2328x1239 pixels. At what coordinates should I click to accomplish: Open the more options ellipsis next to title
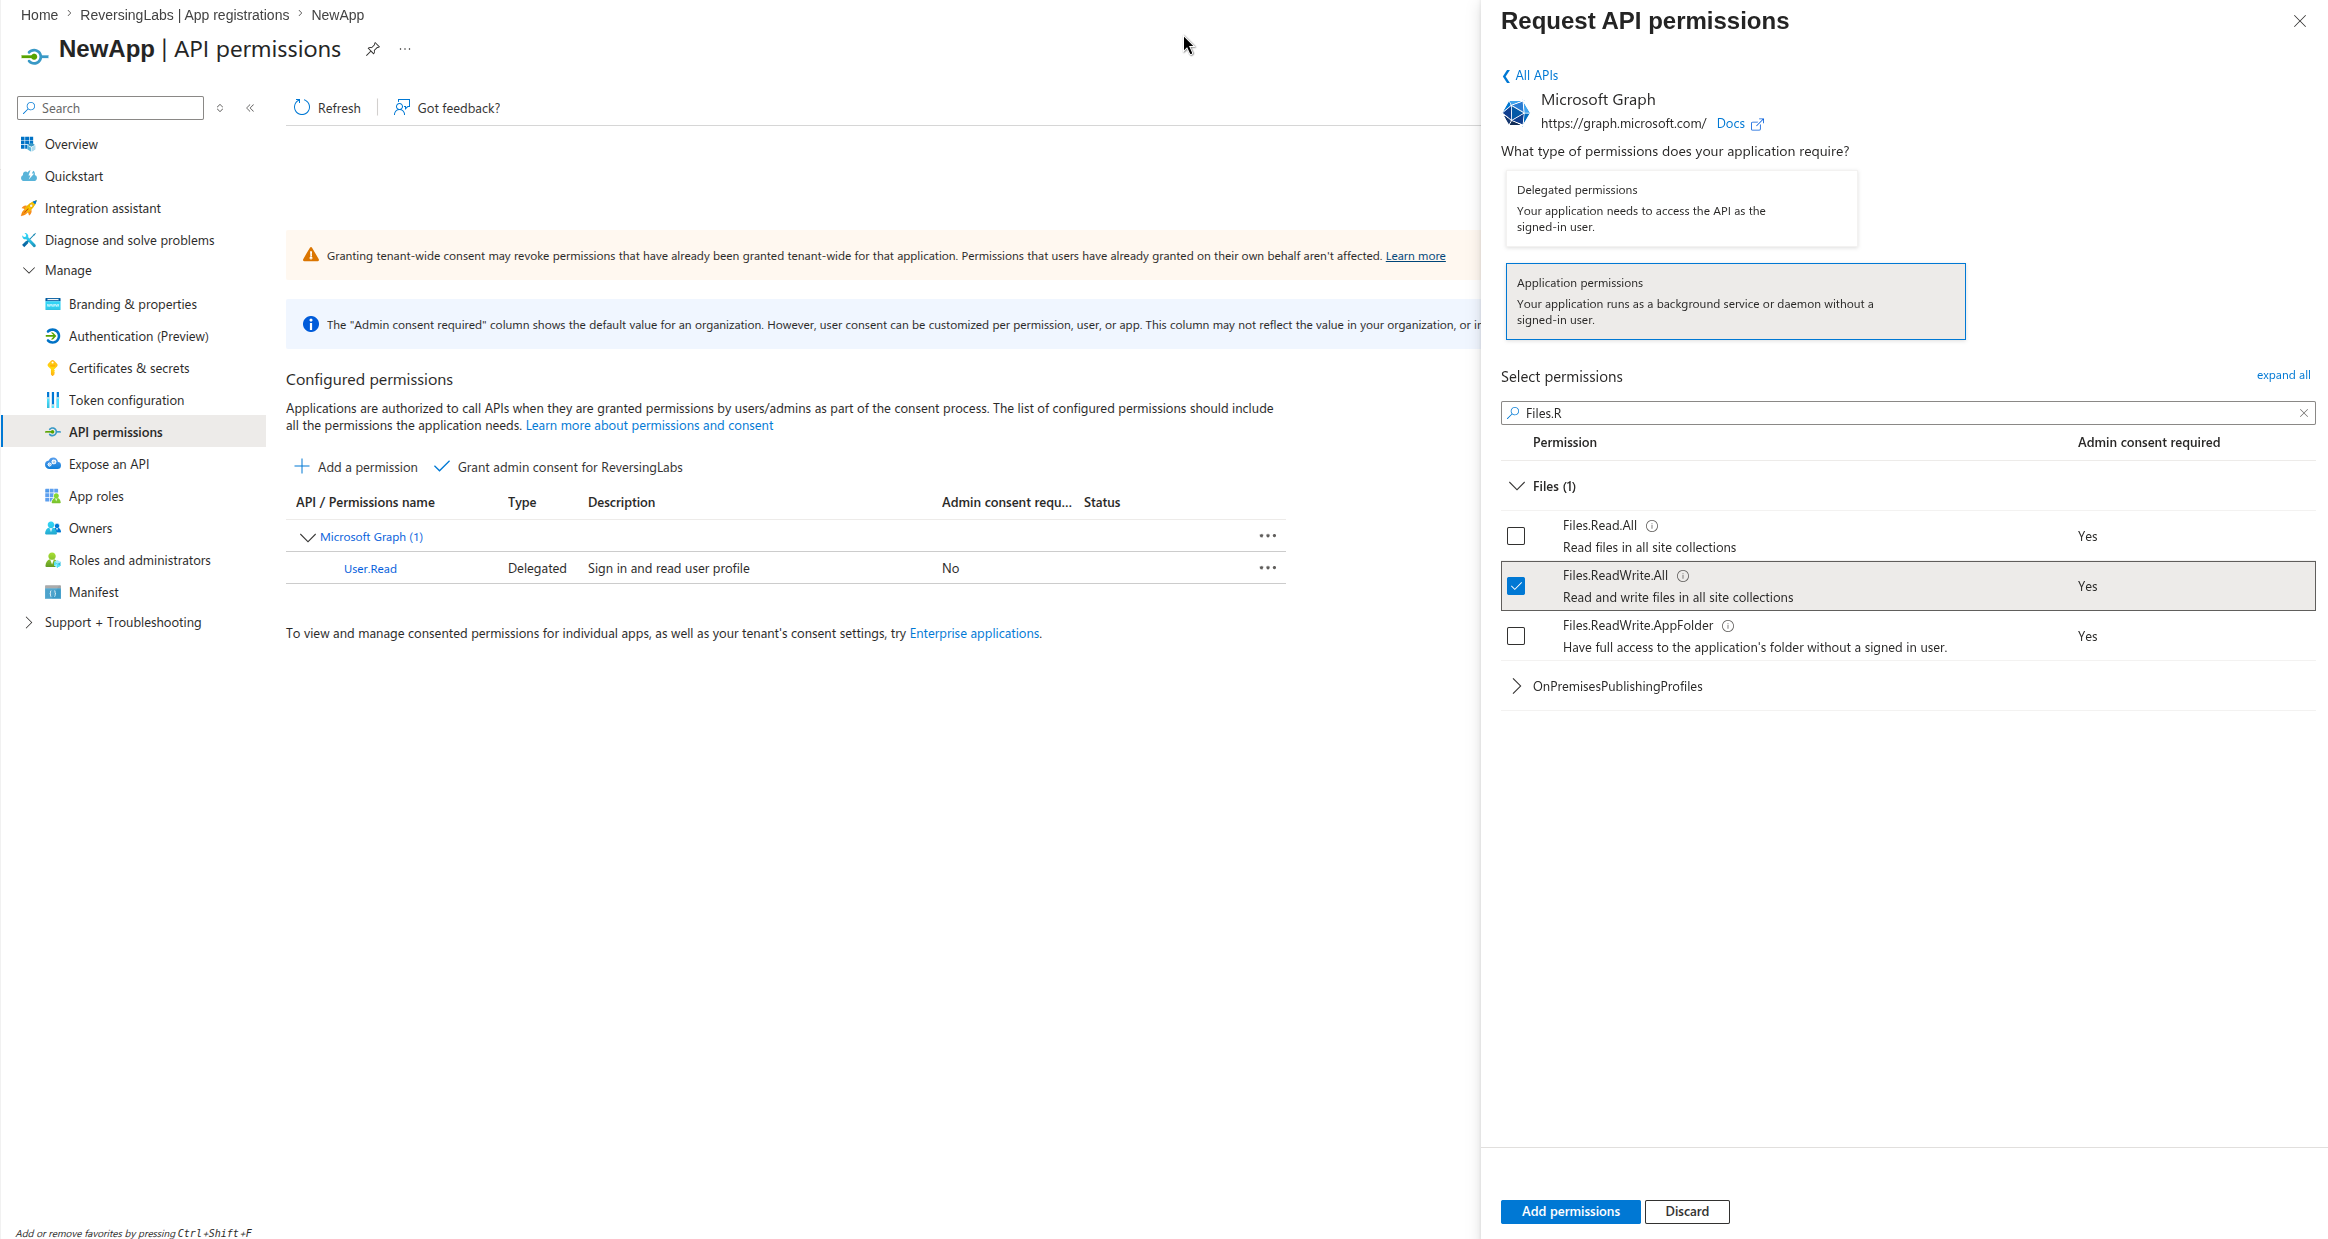405,49
